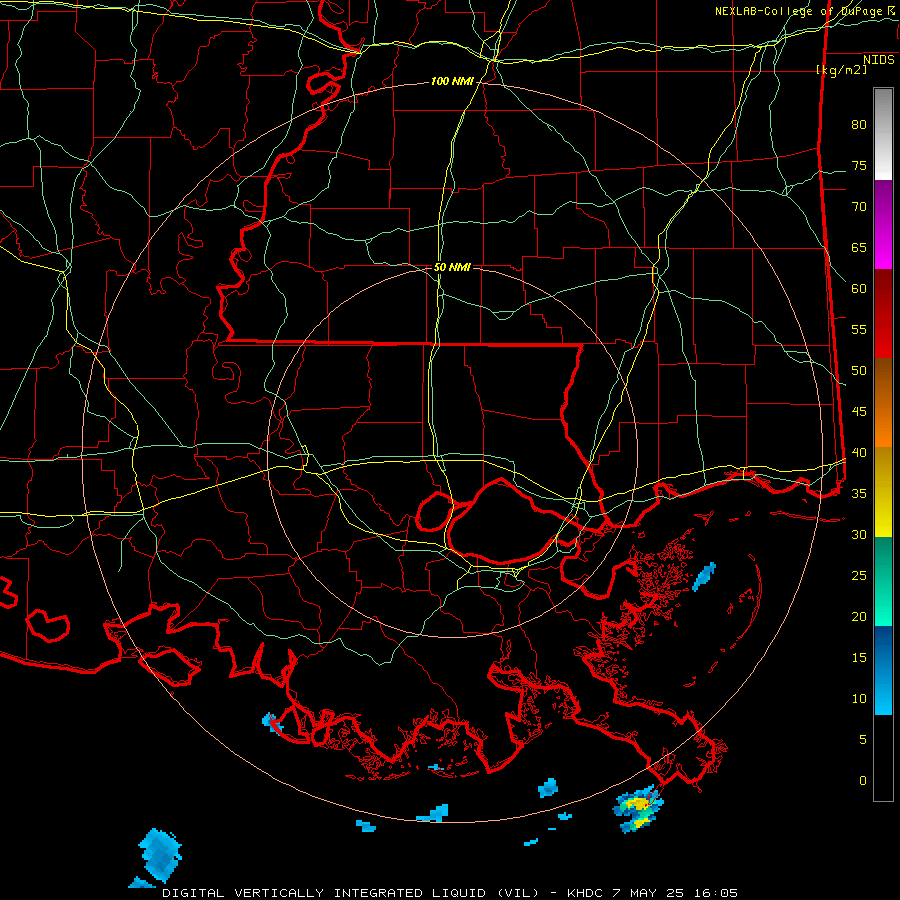Screen dimensions: 900x900
Task: Click the 0 value on the VIL scale
Action: coord(863,781)
